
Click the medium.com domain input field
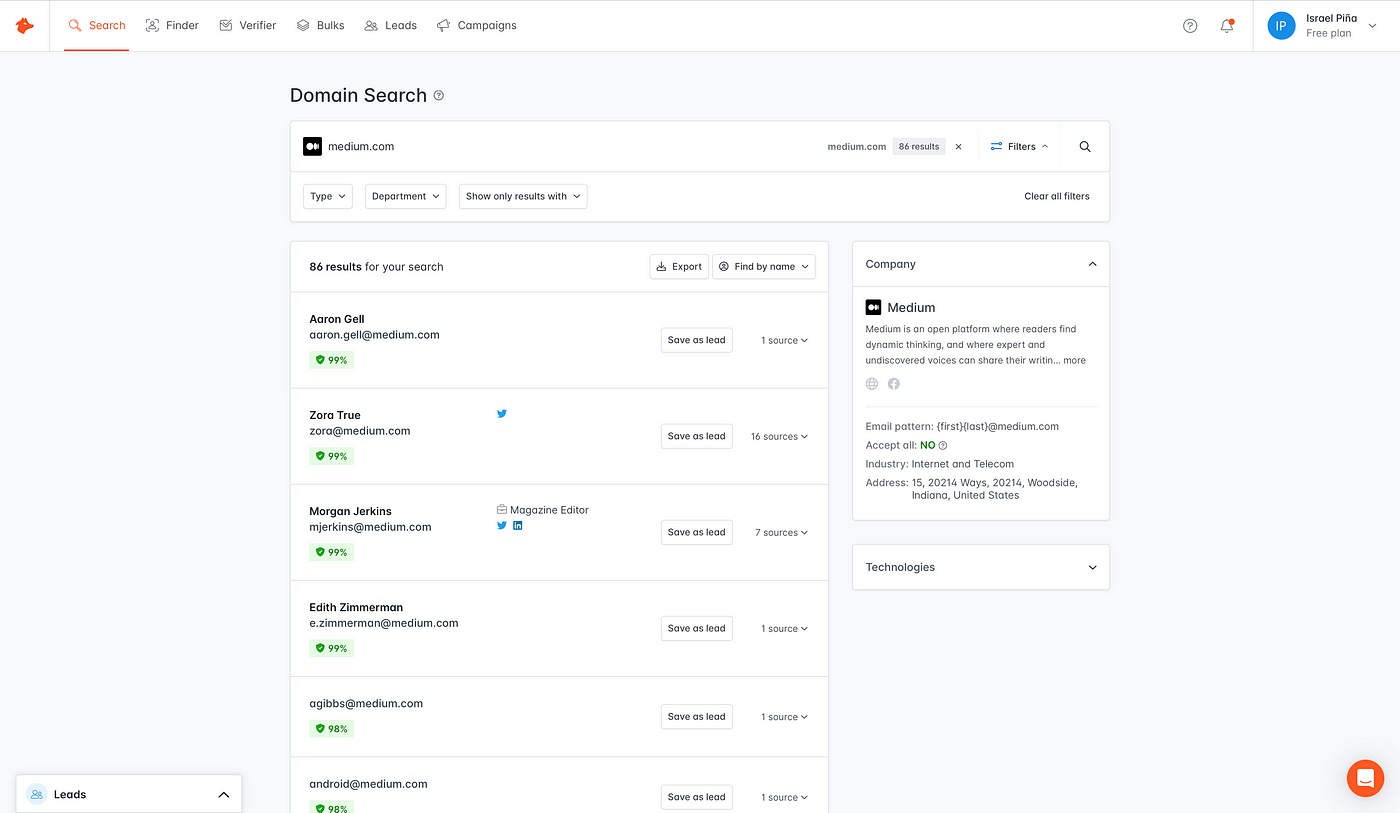[x=560, y=147]
